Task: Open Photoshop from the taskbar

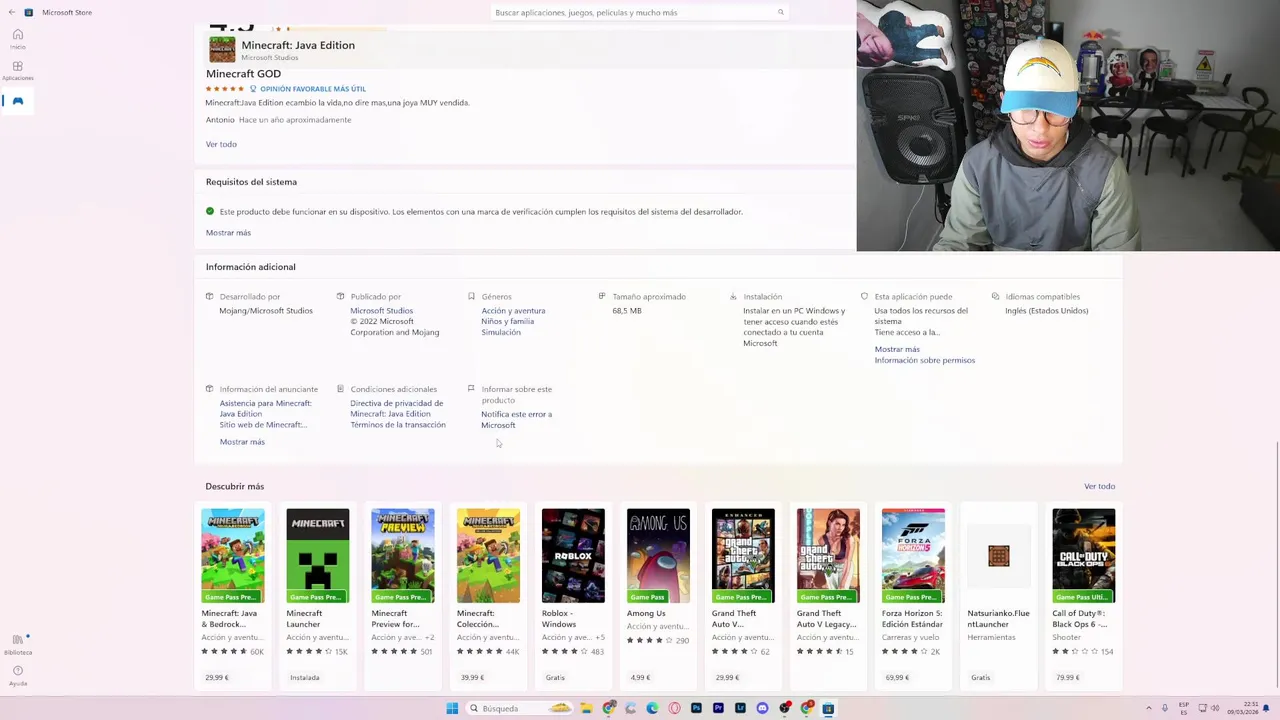Action: point(696,708)
